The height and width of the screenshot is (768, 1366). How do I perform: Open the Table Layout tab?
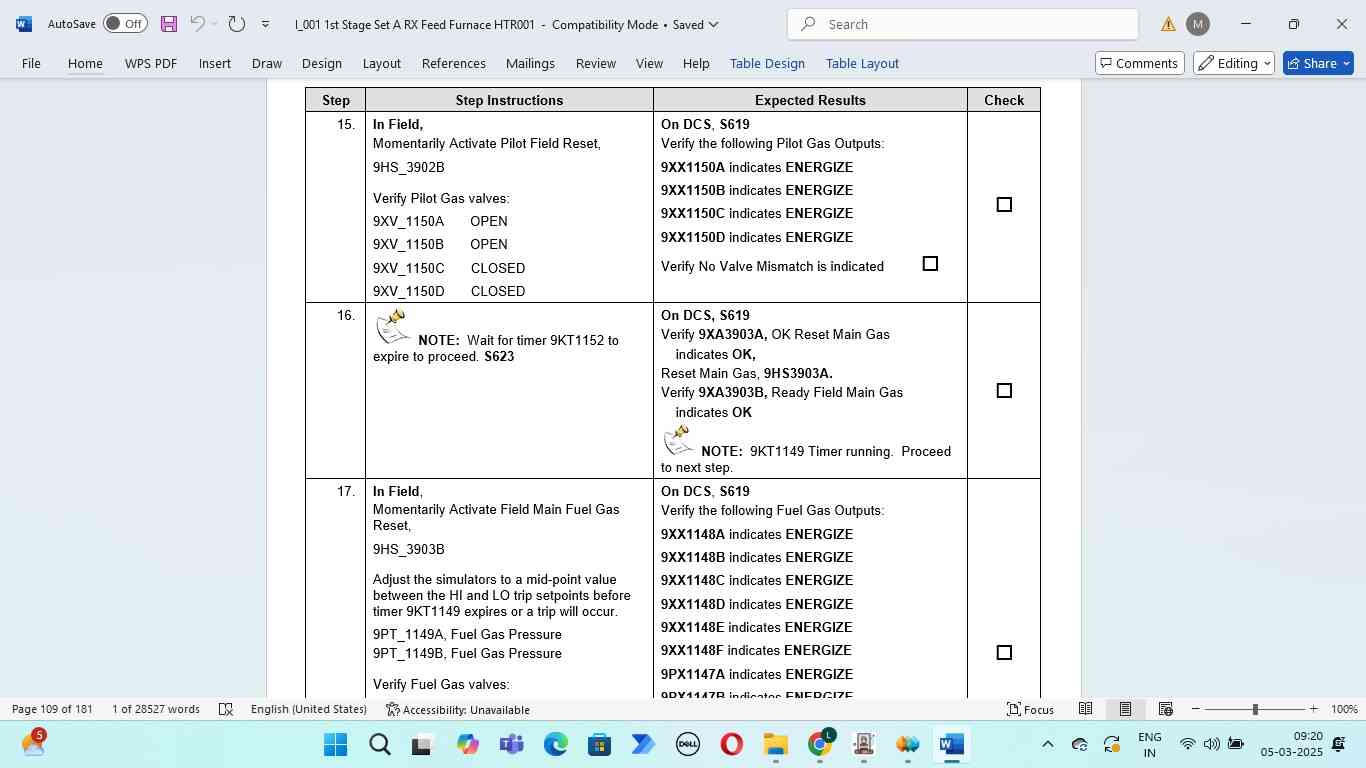pos(862,63)
